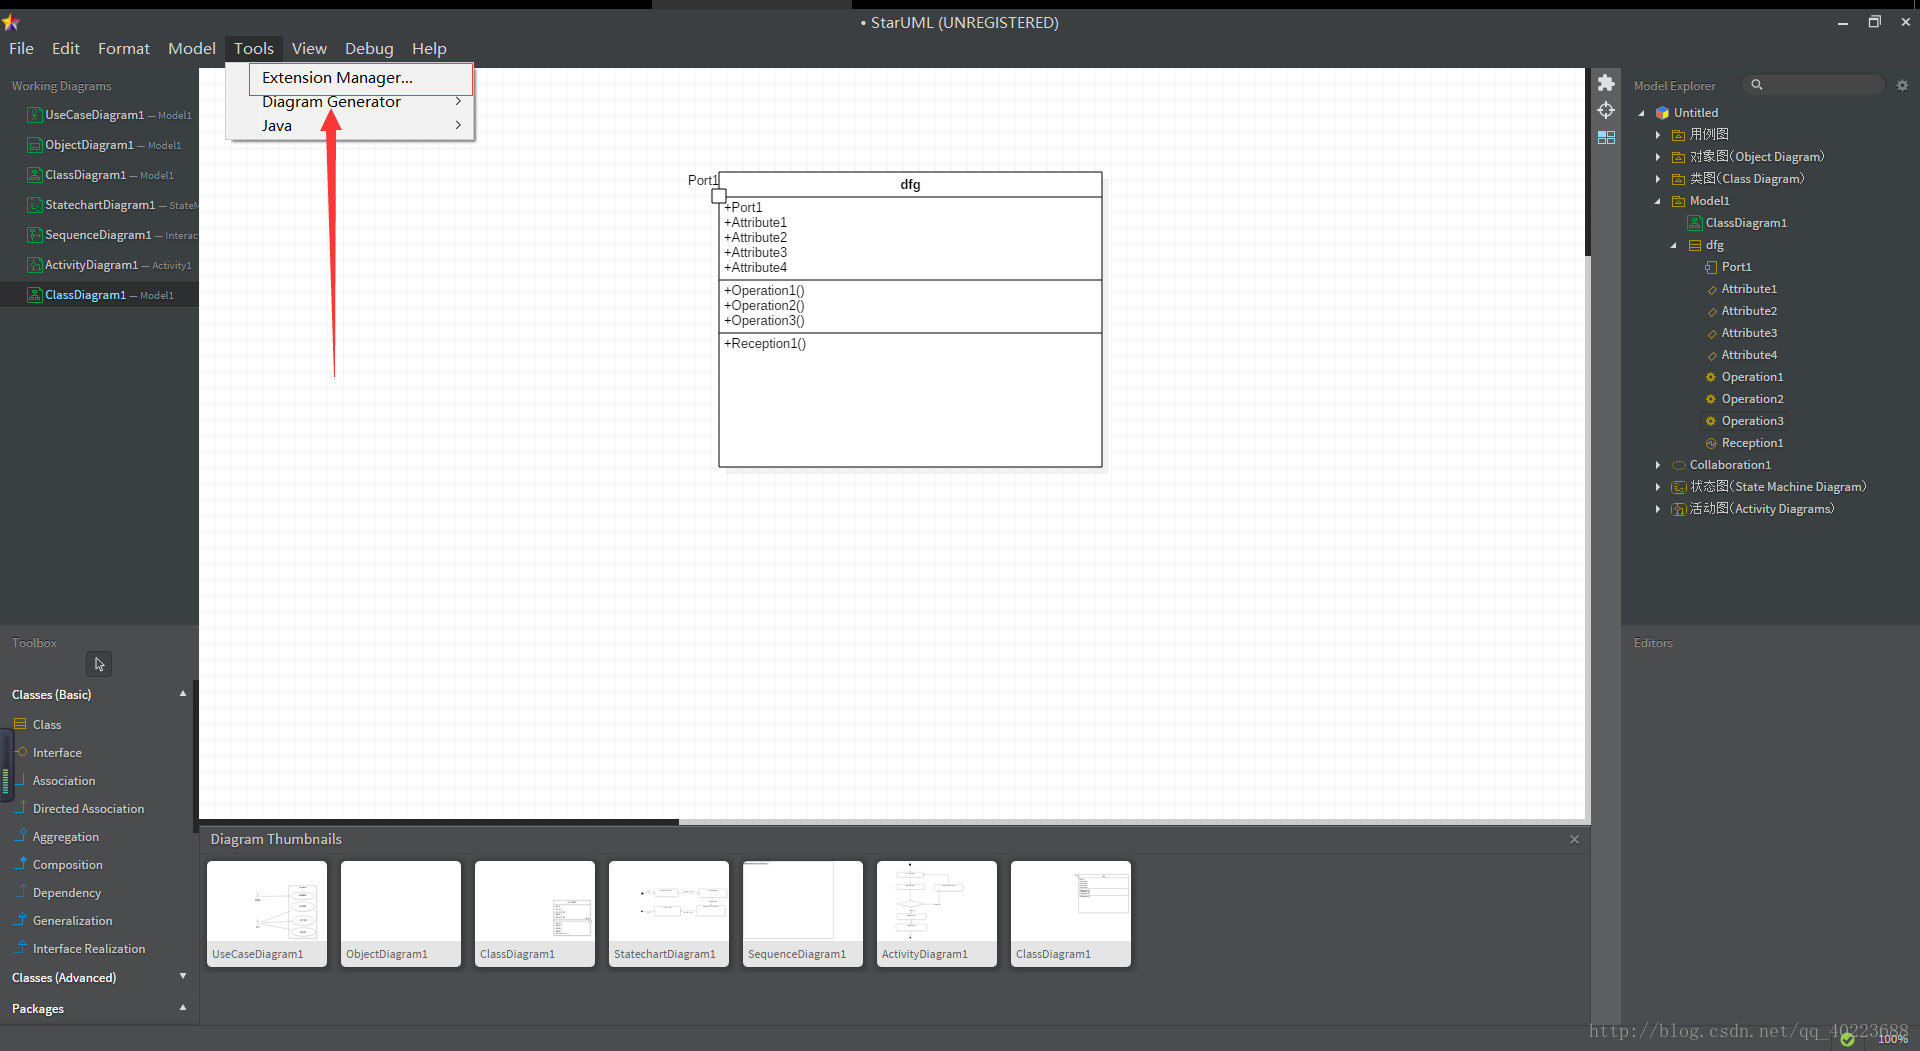Open the Edit menu

tap(66, 48)
